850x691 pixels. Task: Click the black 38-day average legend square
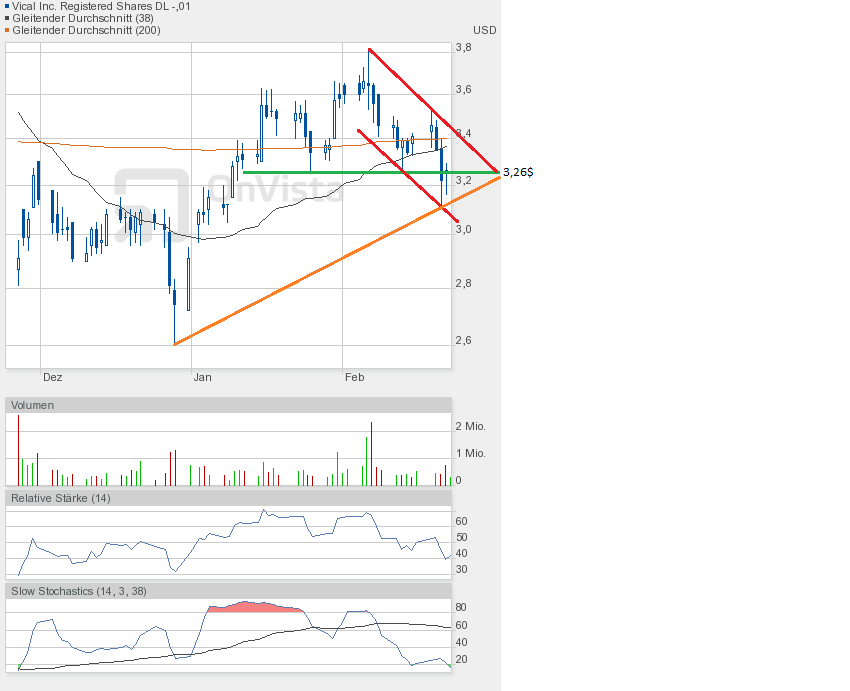pyautogui.click(x=8, y=18)
